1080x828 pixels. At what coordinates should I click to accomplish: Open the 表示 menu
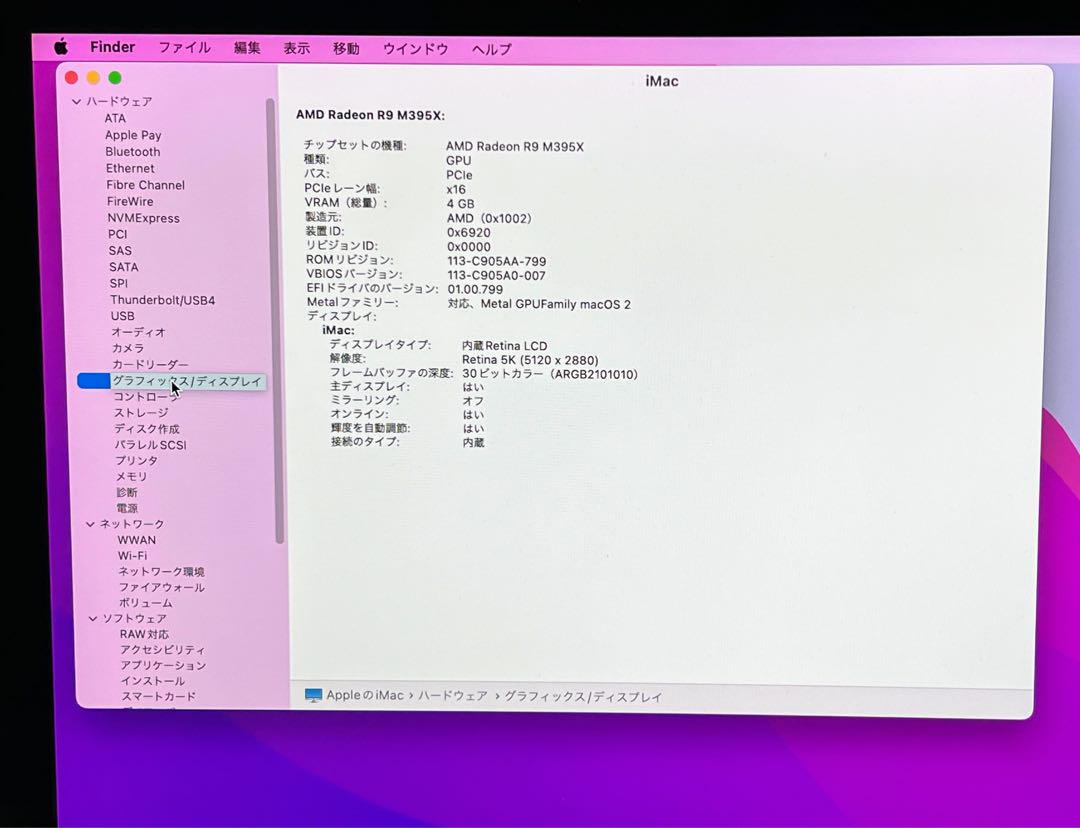296,48
